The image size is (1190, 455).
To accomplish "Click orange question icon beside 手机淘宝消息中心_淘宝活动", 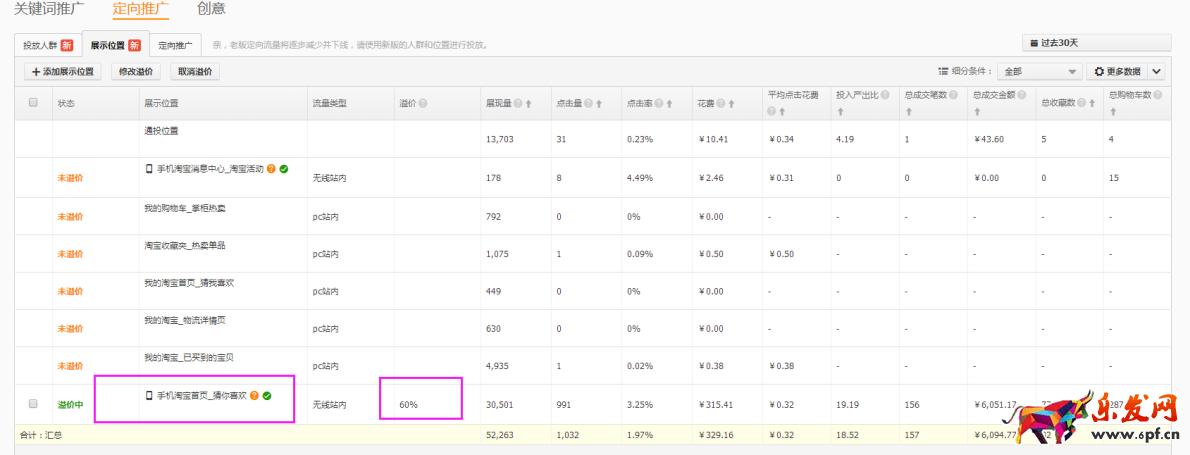I will [x=271, y=169].
